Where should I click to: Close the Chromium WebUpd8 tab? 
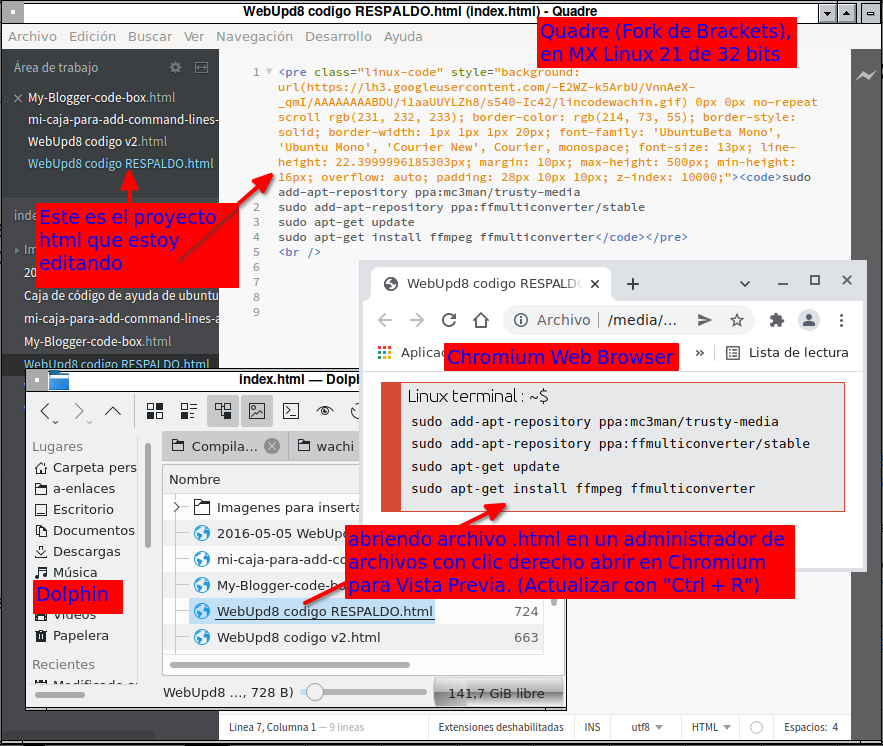pyautogui.click(x=595, y=284)
